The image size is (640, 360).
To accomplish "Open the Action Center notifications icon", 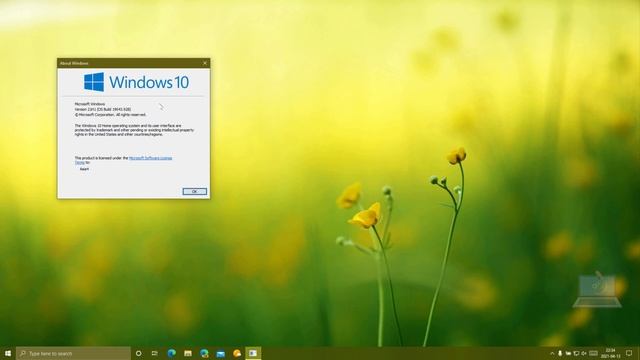I will [x=629, y=353].
